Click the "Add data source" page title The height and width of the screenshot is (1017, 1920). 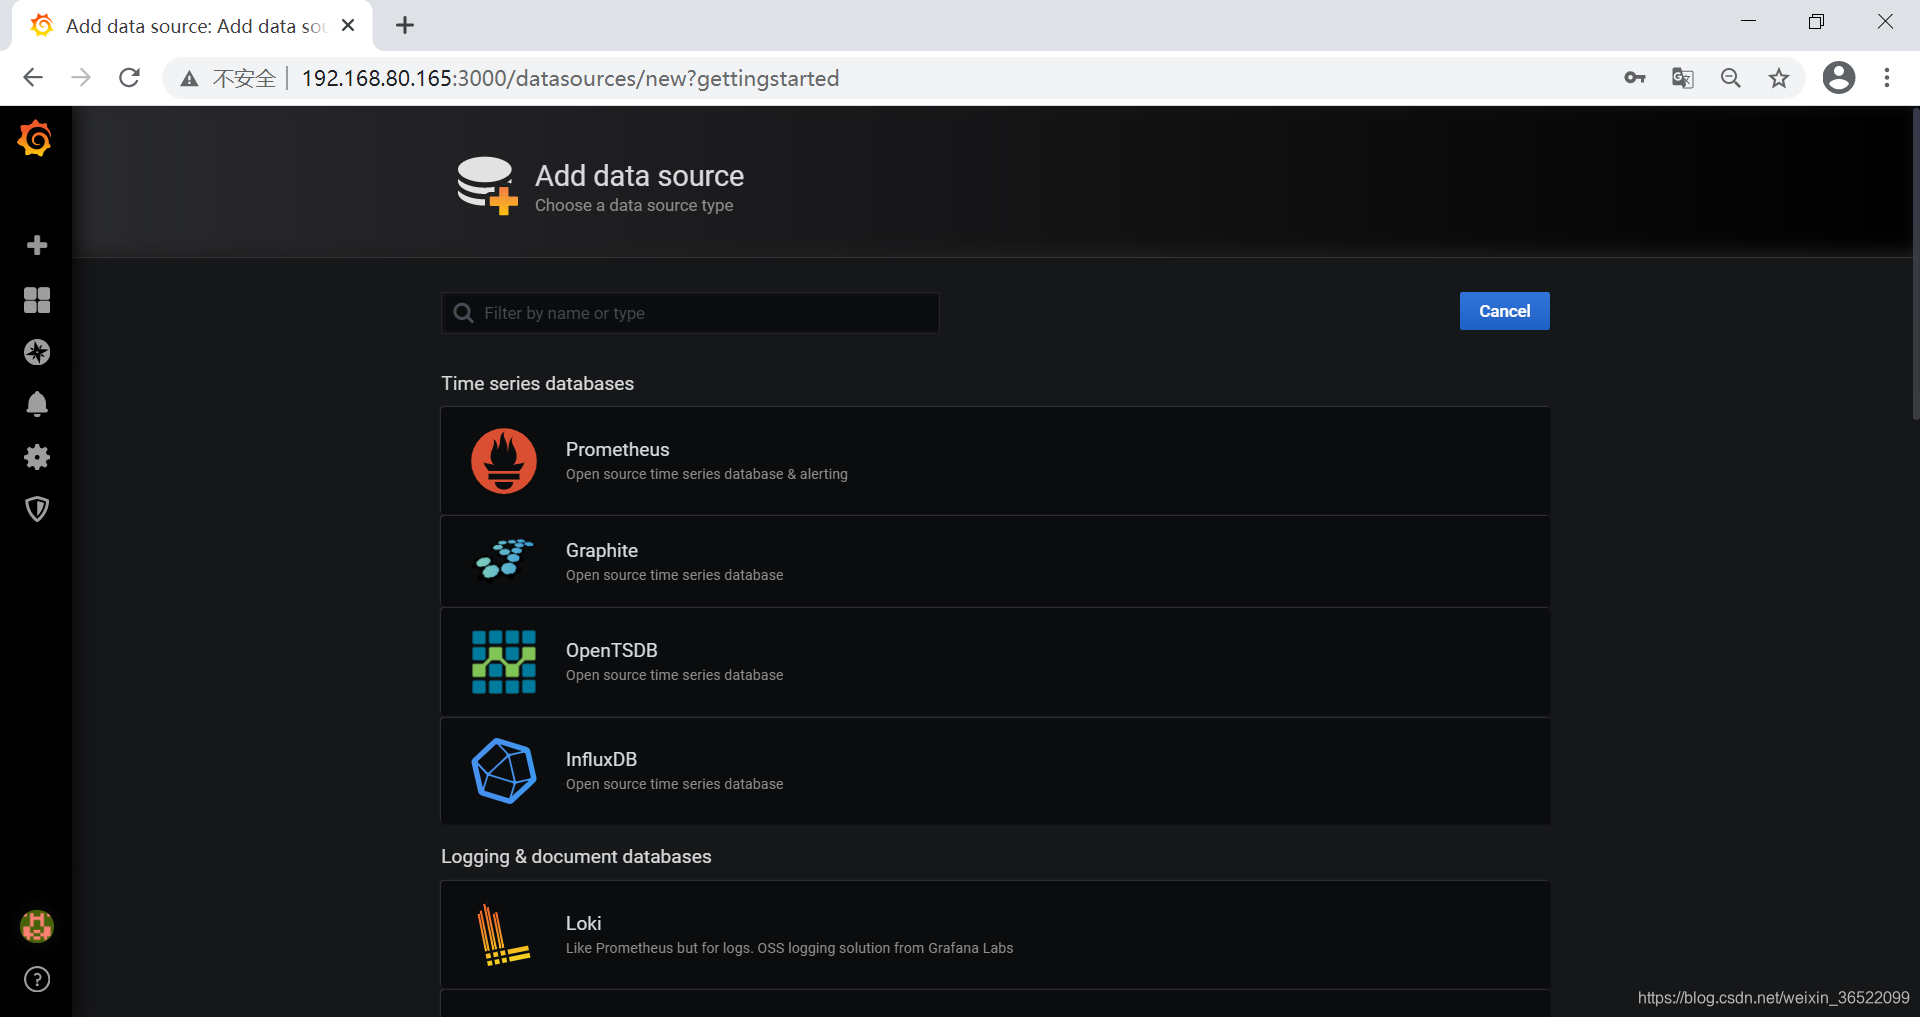[639, 176]
